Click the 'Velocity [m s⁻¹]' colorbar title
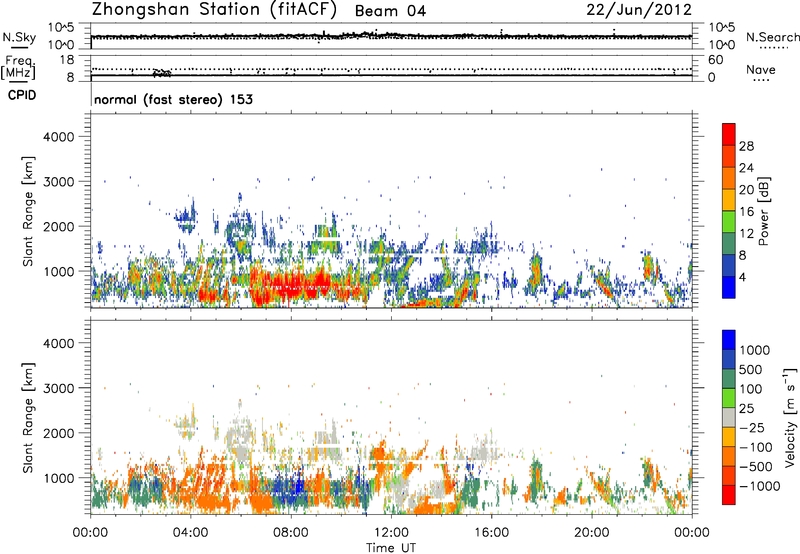 (790, 417)
